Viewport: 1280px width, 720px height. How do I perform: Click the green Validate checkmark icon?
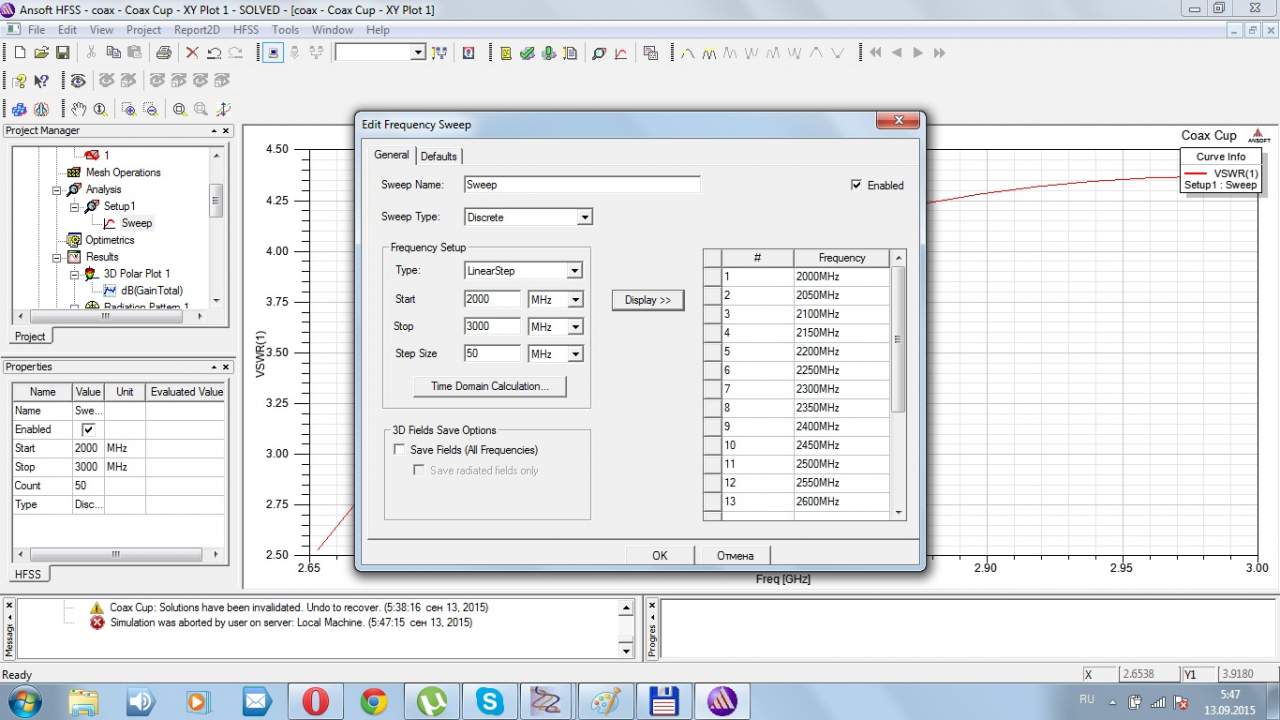point(527,53)
